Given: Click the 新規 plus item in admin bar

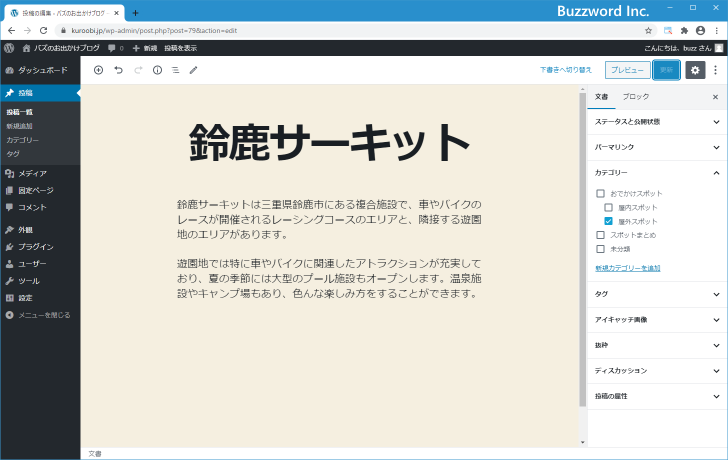Looking at the screenshot, I should (x=145, y=48).
